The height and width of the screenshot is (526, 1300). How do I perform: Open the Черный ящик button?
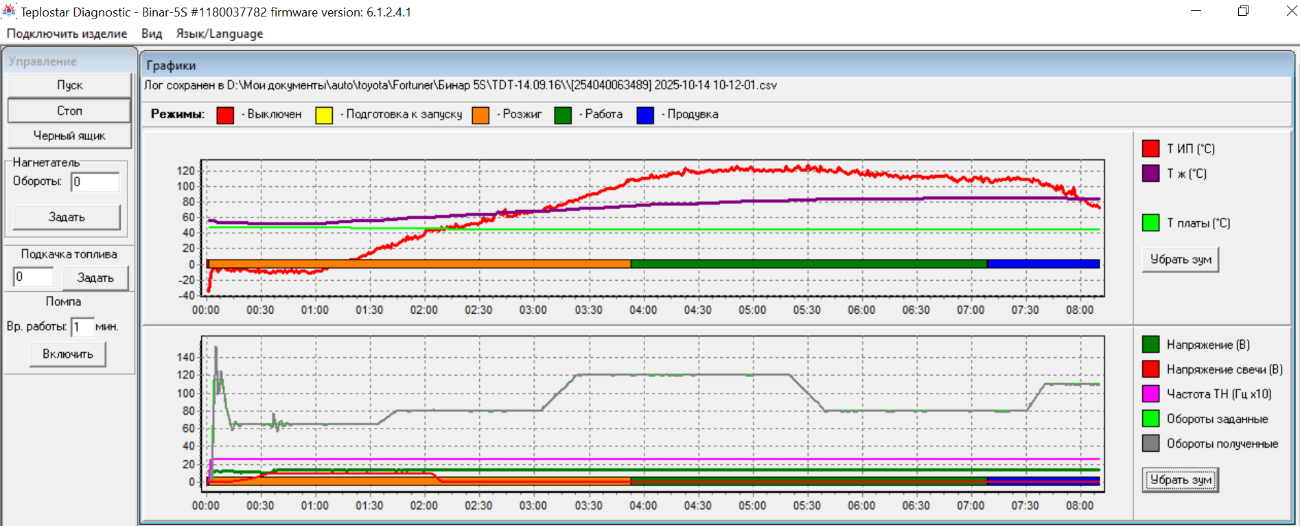point(70,135)
